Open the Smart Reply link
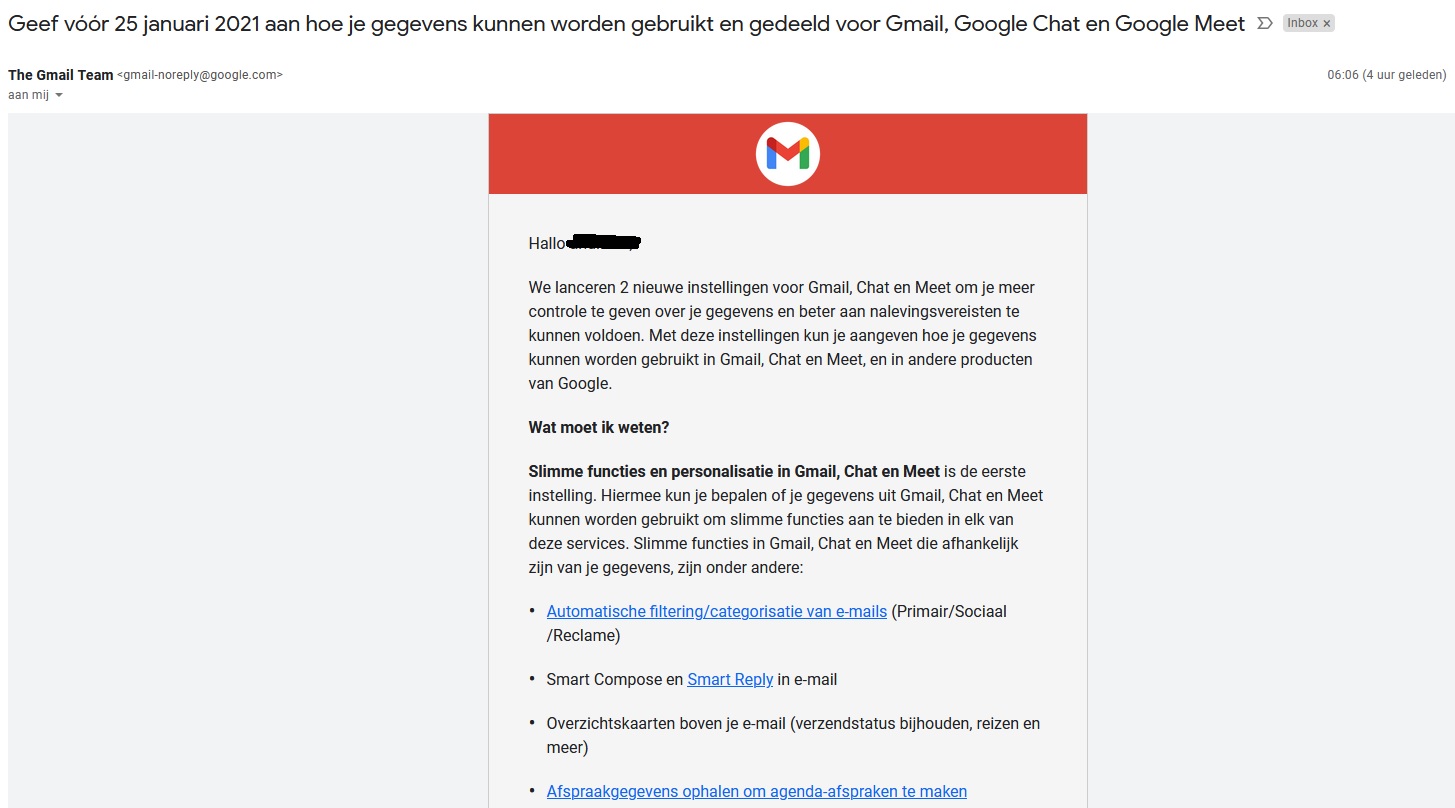 pyautogui.click(x=730, y=679)
